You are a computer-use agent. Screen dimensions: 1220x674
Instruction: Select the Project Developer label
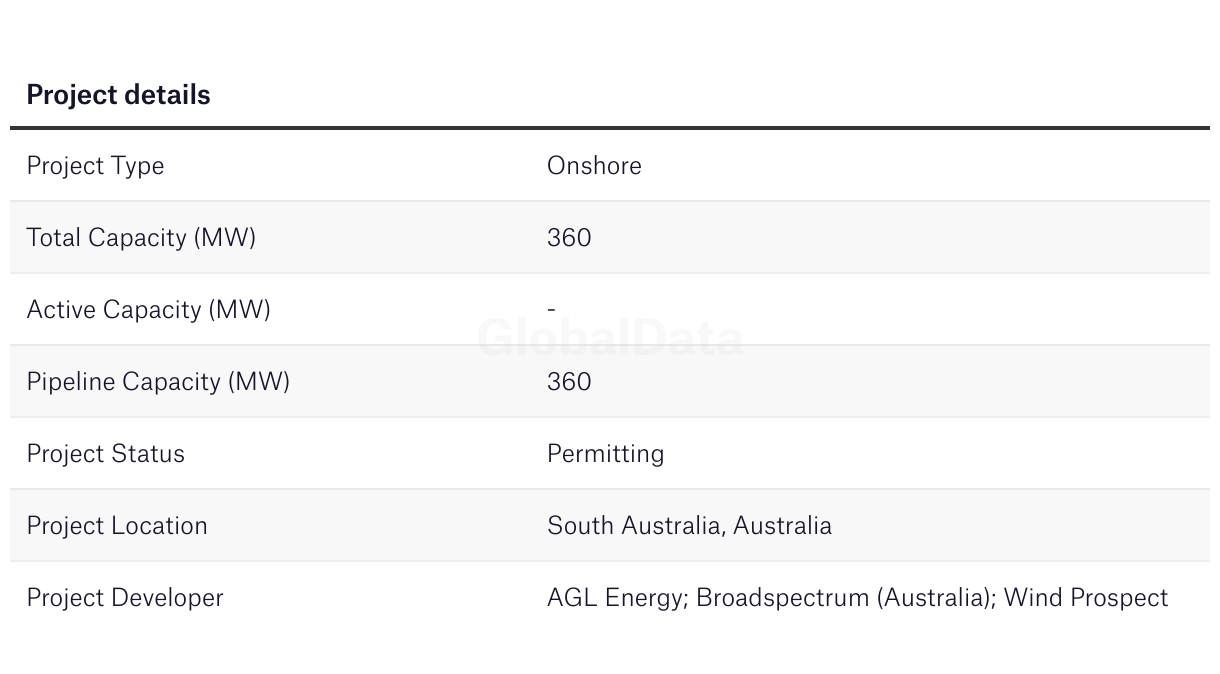tap(125, 598)
